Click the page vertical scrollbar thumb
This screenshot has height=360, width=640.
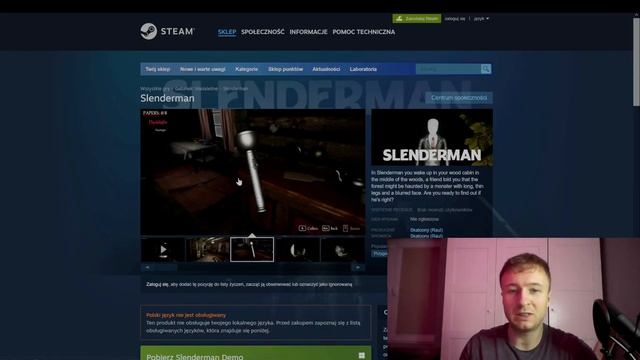click(636, 61)
